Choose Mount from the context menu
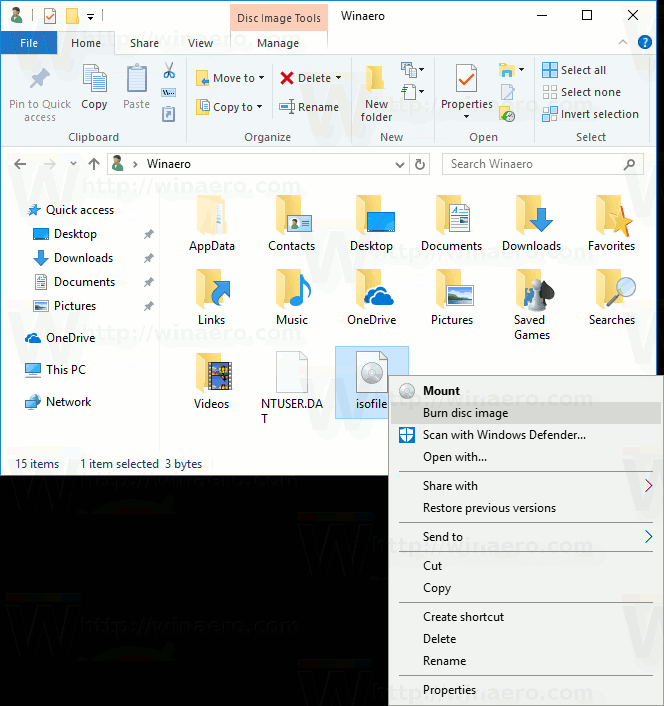The width and height of the screenshot is (664, 706). tap(525, 391)
